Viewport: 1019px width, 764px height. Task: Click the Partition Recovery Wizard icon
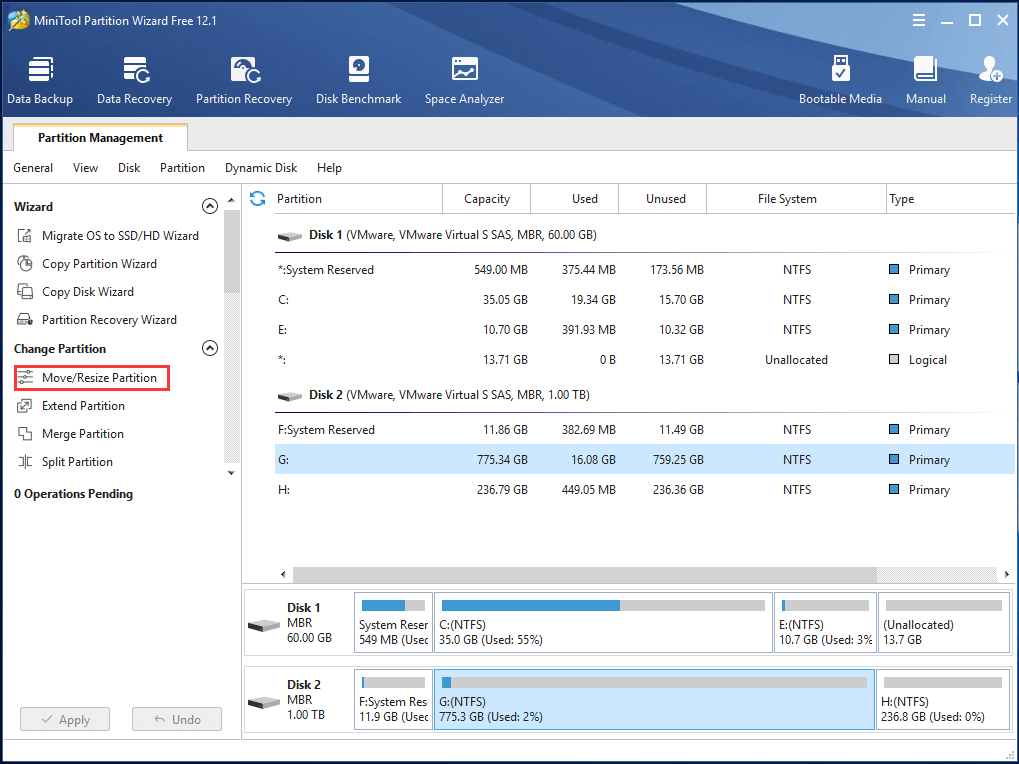pyautogui.click(x=25, y=320)
